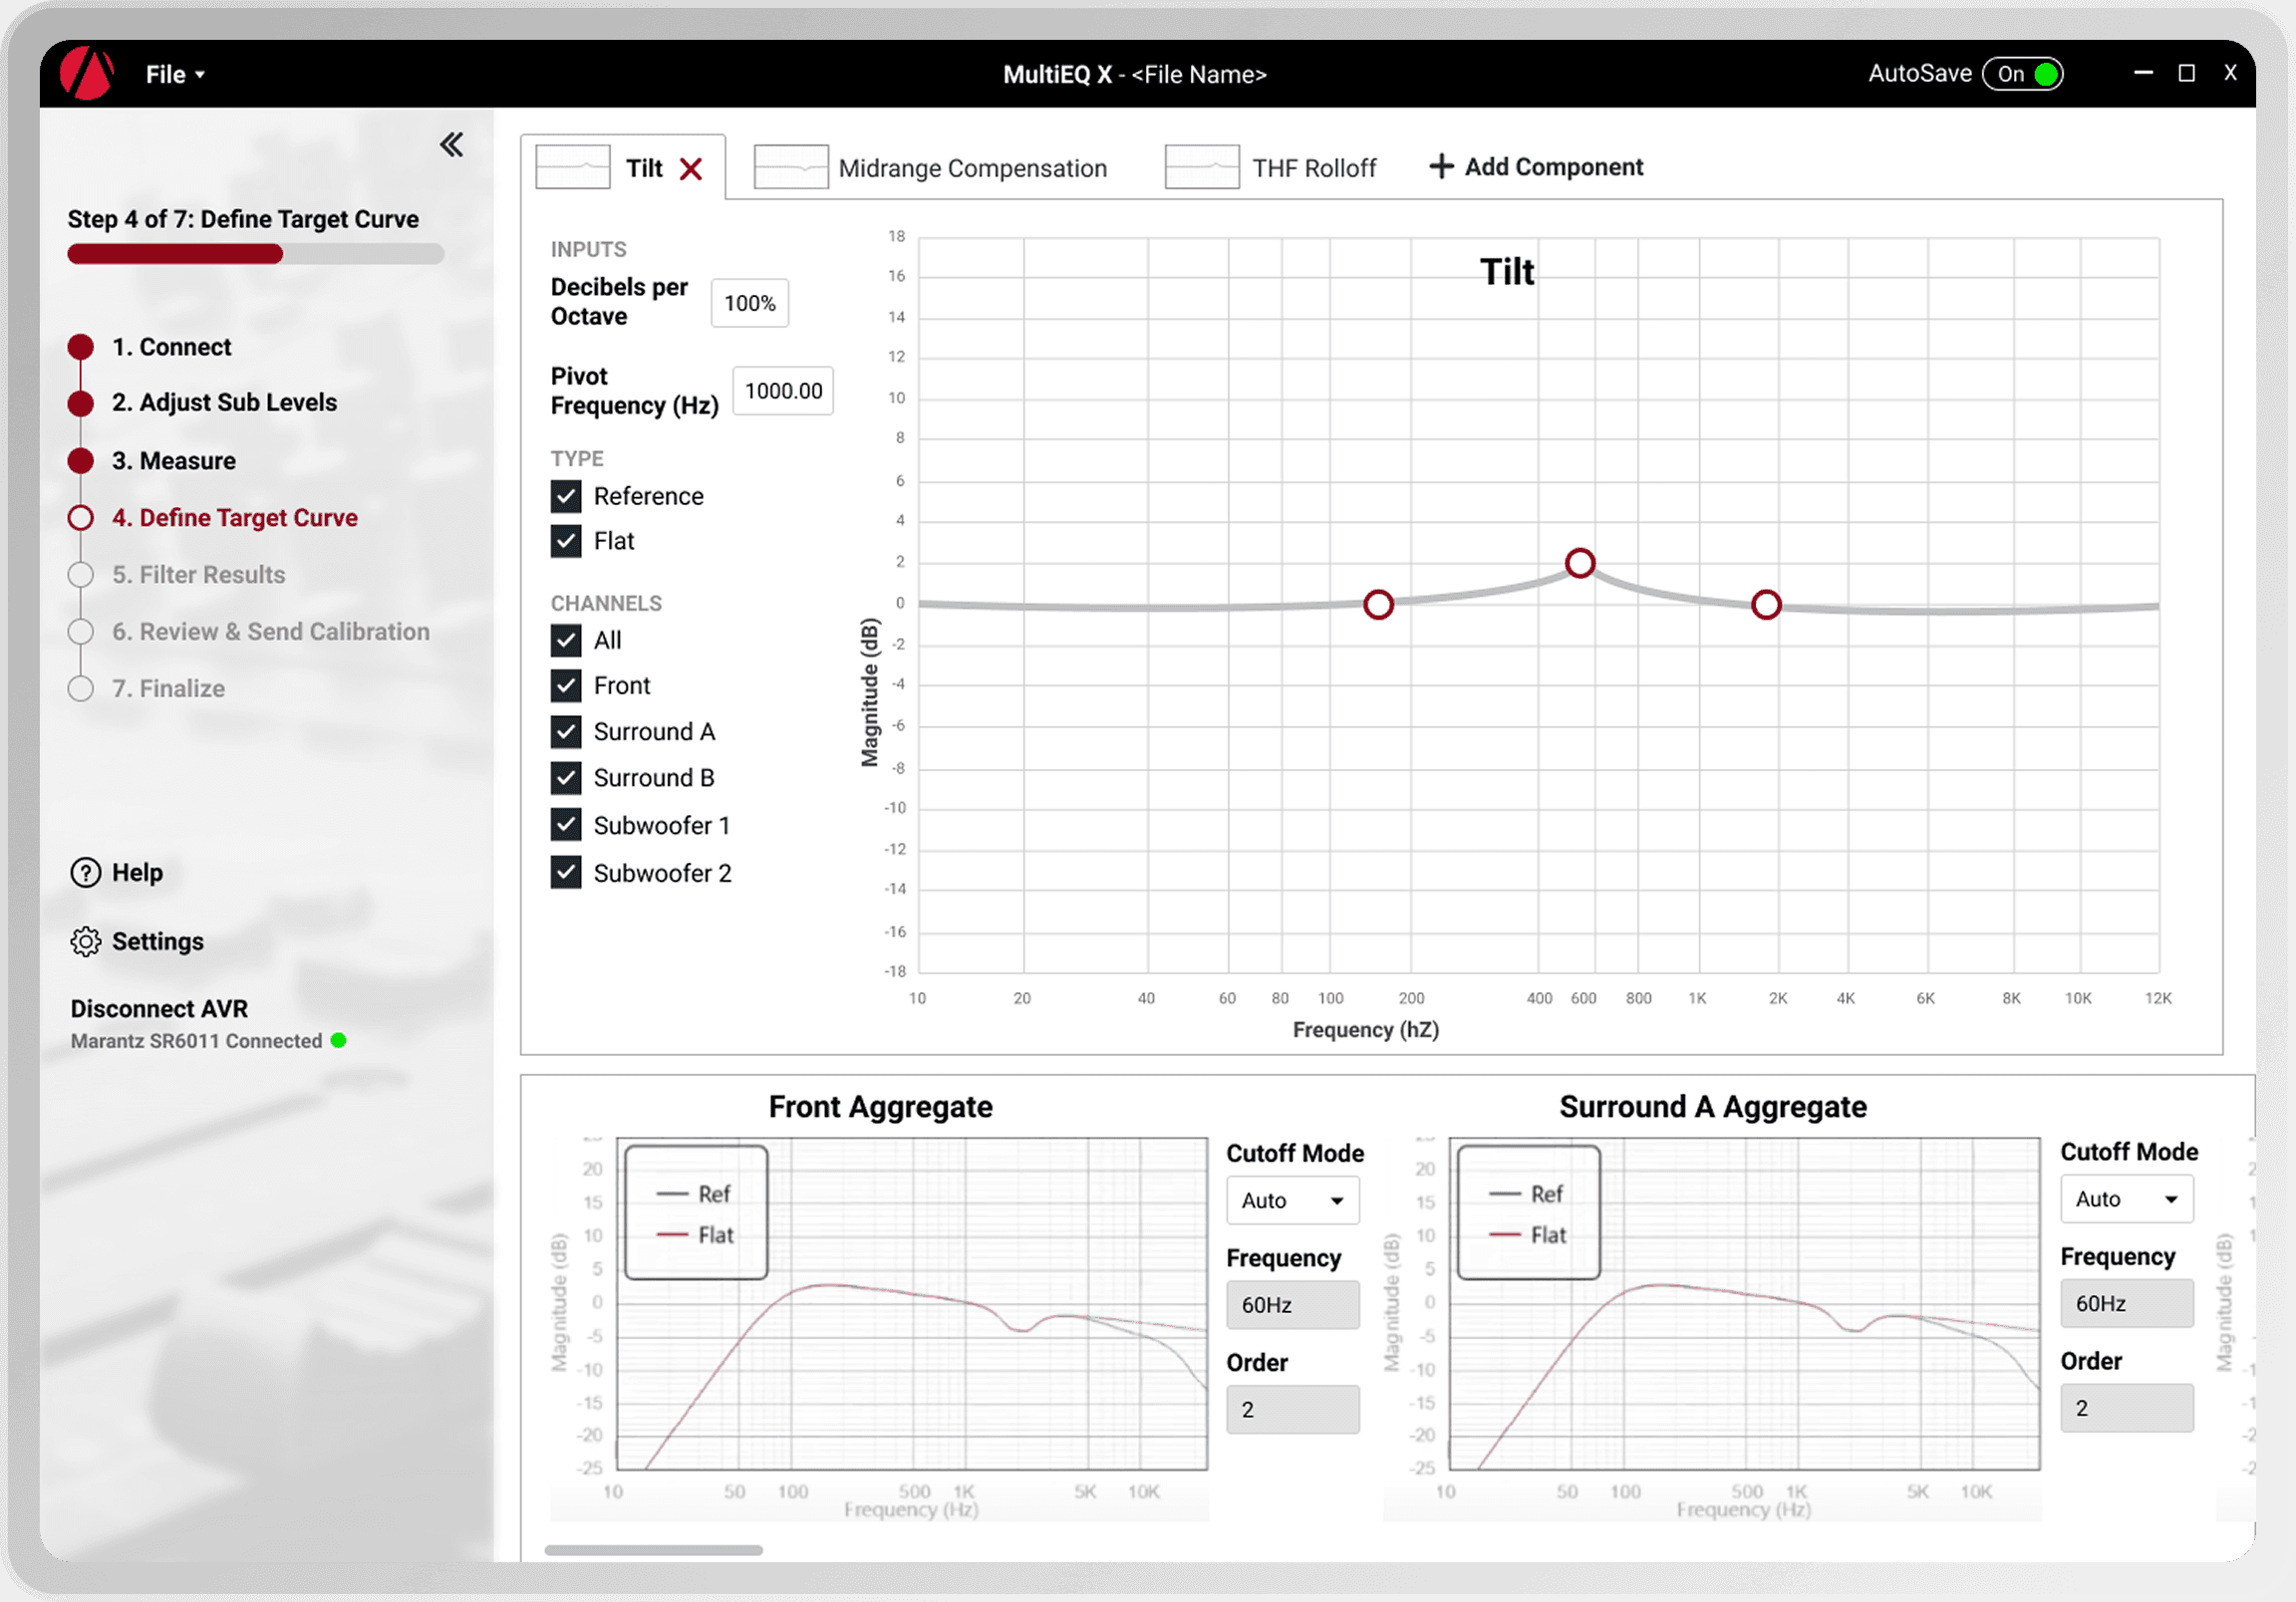Click the plus icon beside Add Component
This screenshot has width=2296, height=1602.
pos(1440,166)
